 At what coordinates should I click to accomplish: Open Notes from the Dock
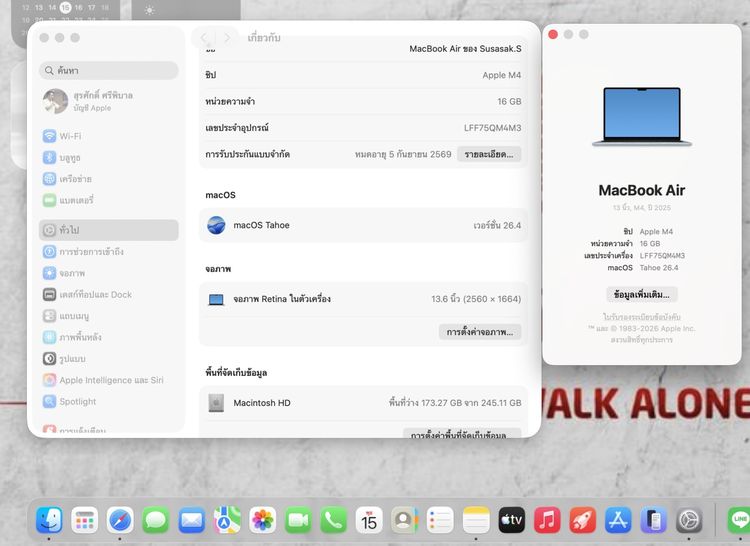476,520
